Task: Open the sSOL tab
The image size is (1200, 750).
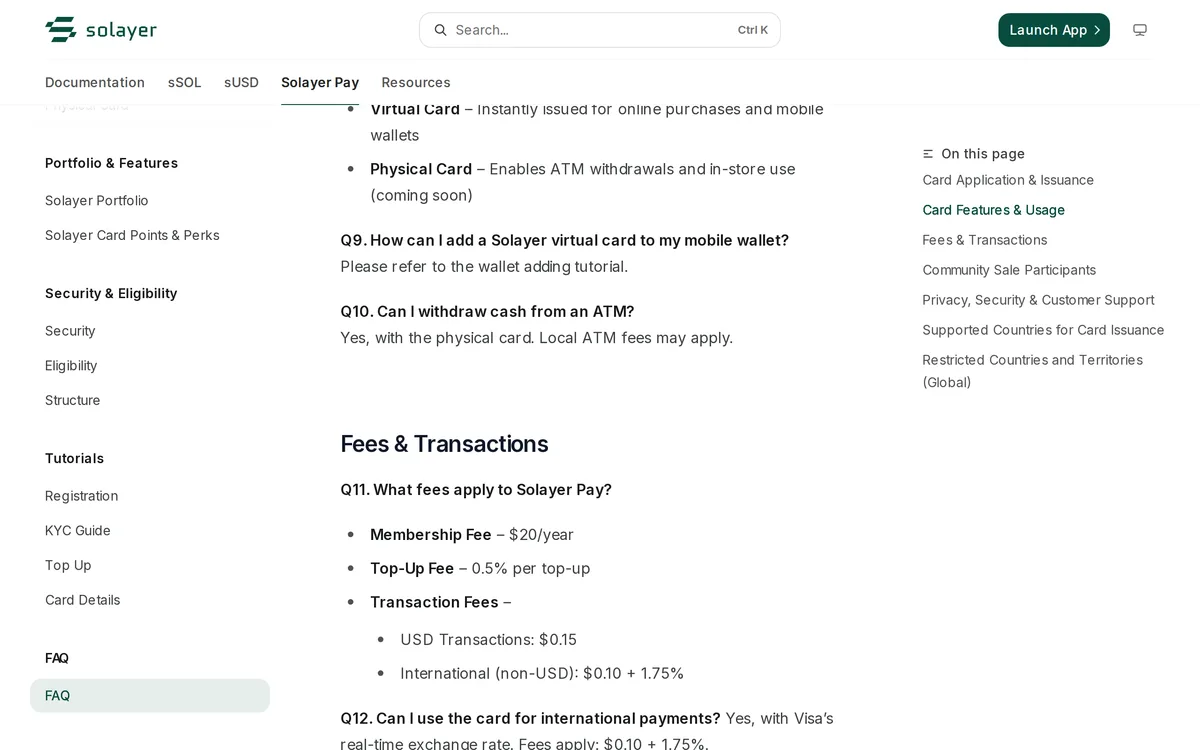Action: pos(185,82)
